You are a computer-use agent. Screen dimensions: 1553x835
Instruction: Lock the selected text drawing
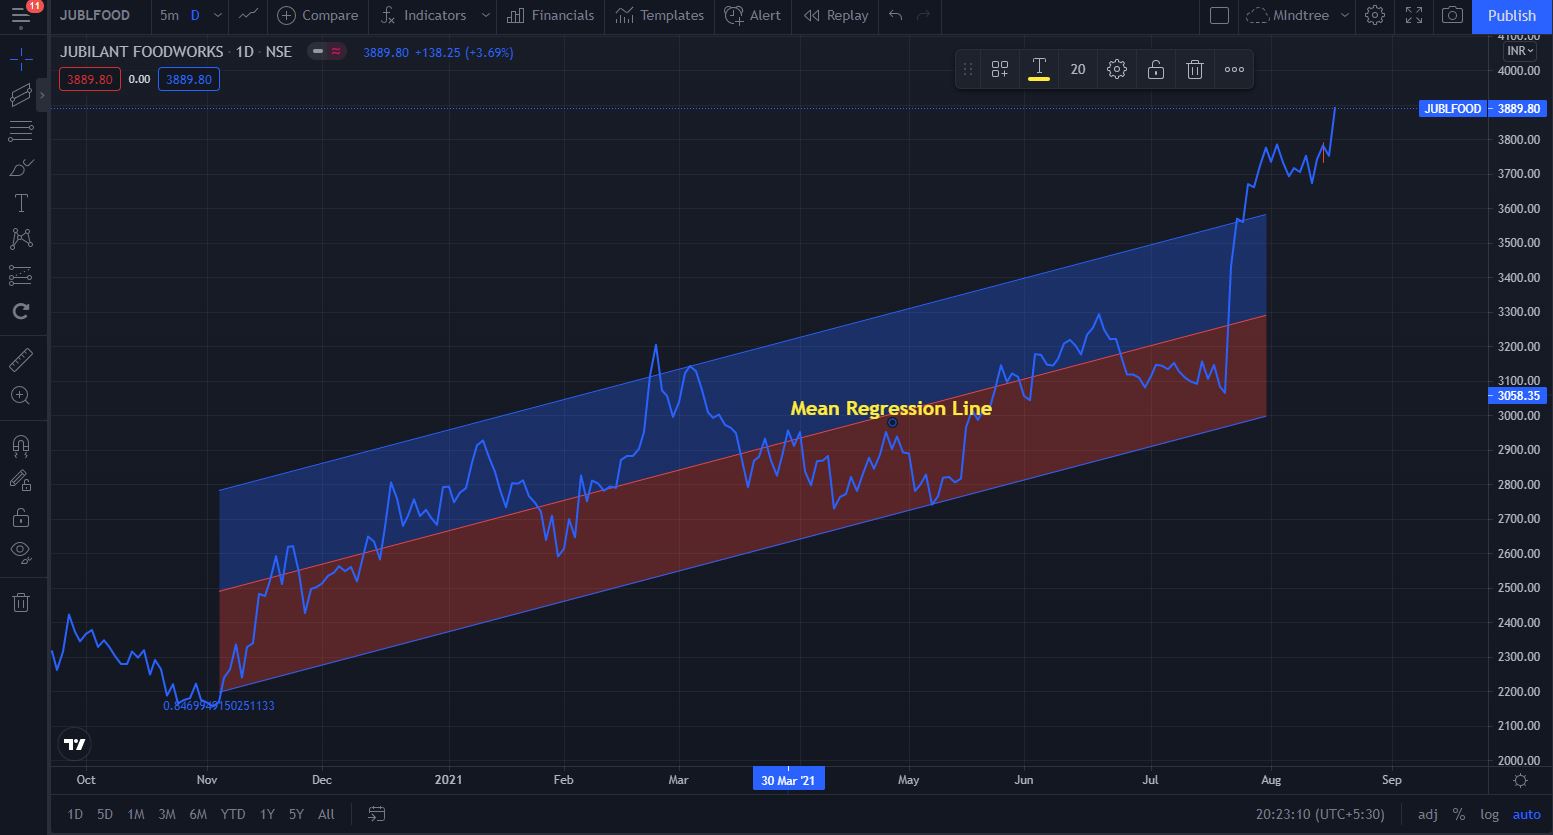(x=1156, y=69)
